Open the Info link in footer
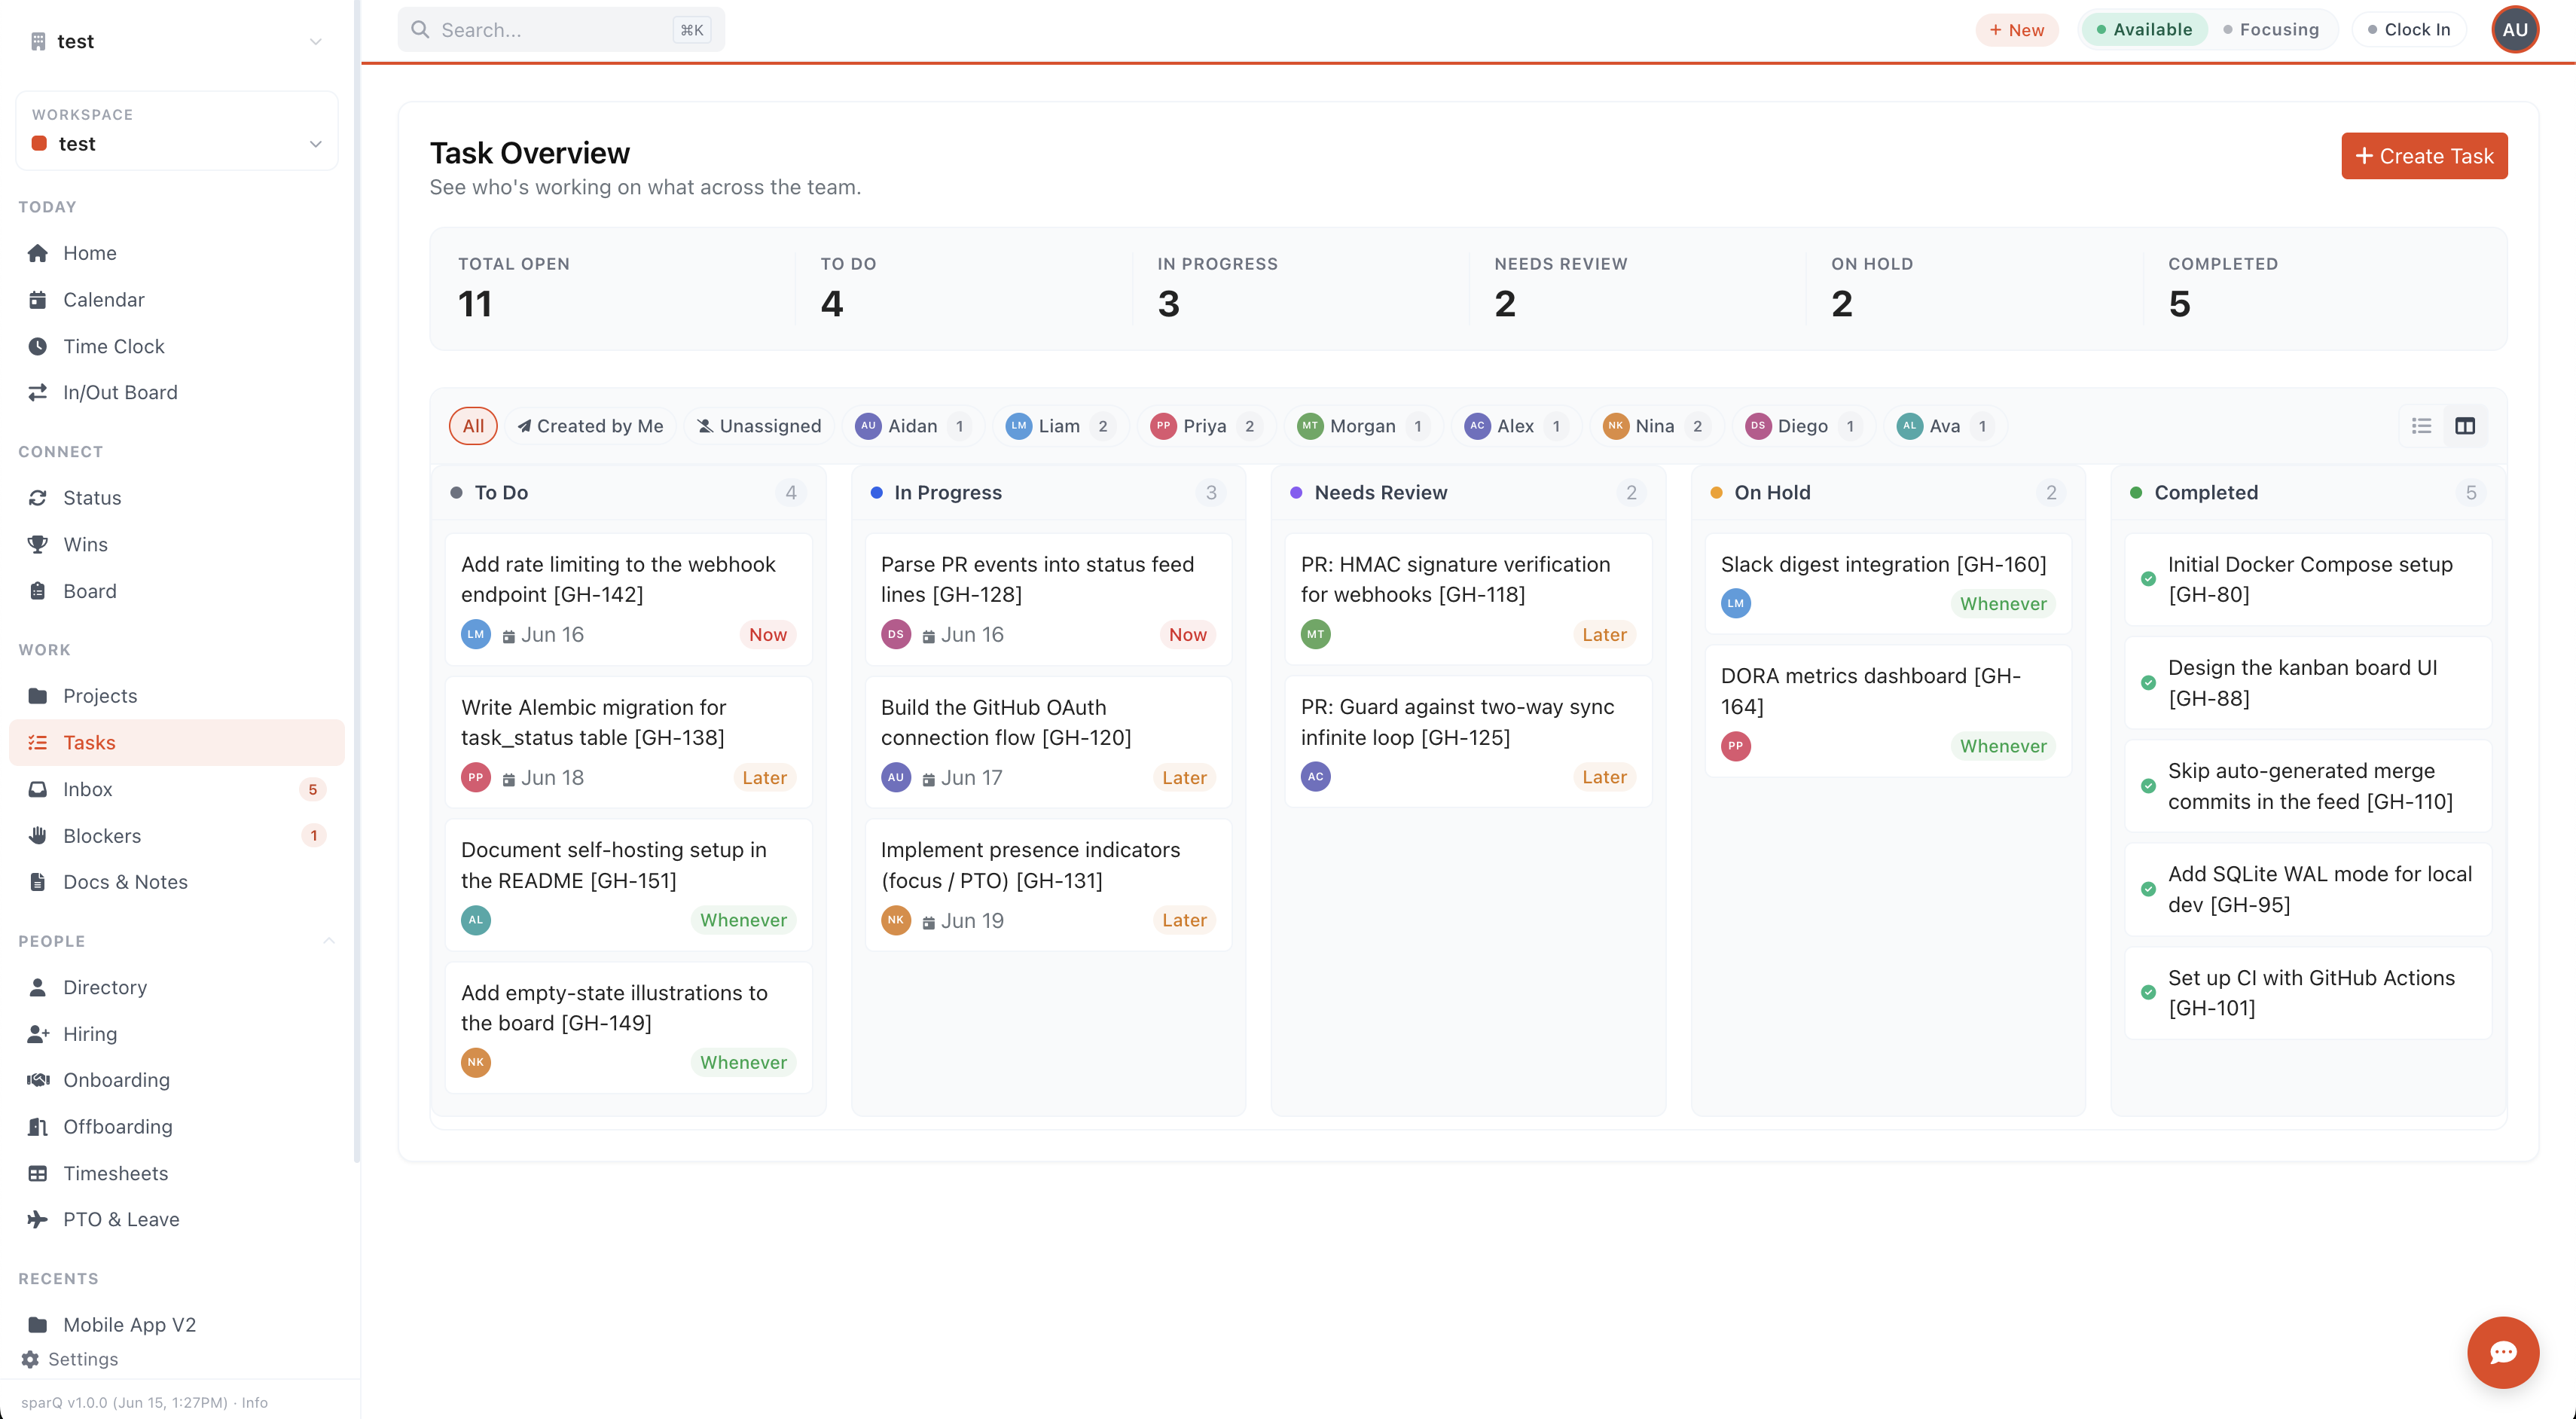 pos(255,1402)
